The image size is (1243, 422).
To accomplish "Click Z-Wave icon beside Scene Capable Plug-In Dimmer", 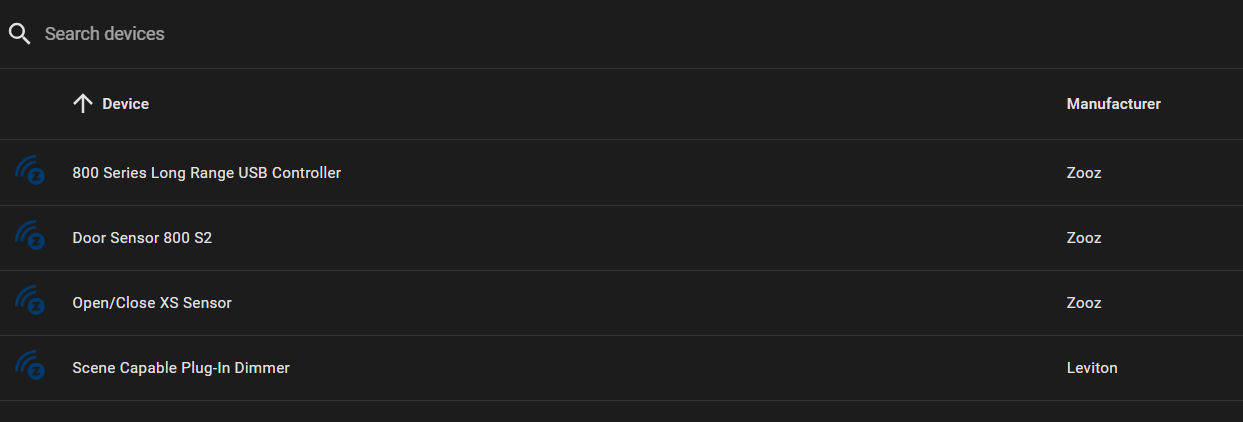I will tap(30, 368).
